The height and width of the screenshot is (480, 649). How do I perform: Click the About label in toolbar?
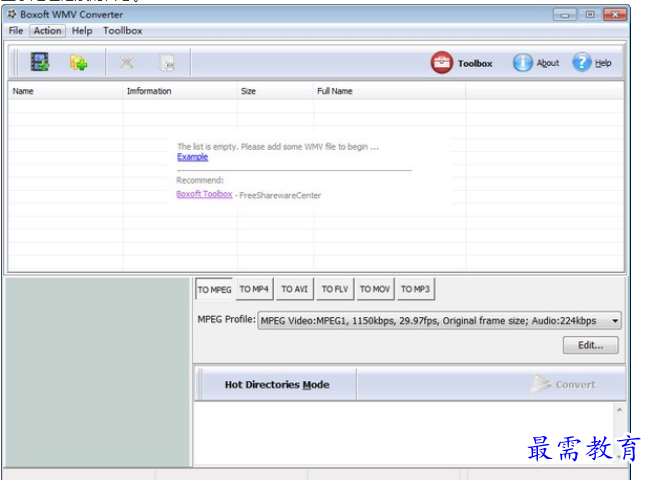[548, 63]
